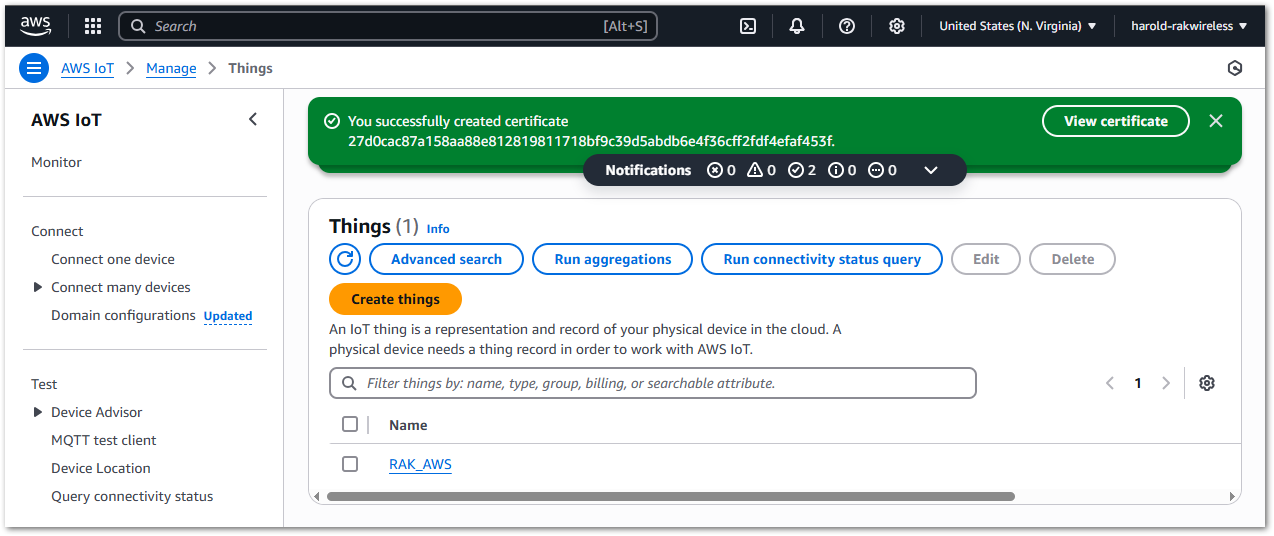The width and height of the screenshot is (1274, 536).
Task: Launch the CloudShell terminal icon
Action: coord(747,26)
